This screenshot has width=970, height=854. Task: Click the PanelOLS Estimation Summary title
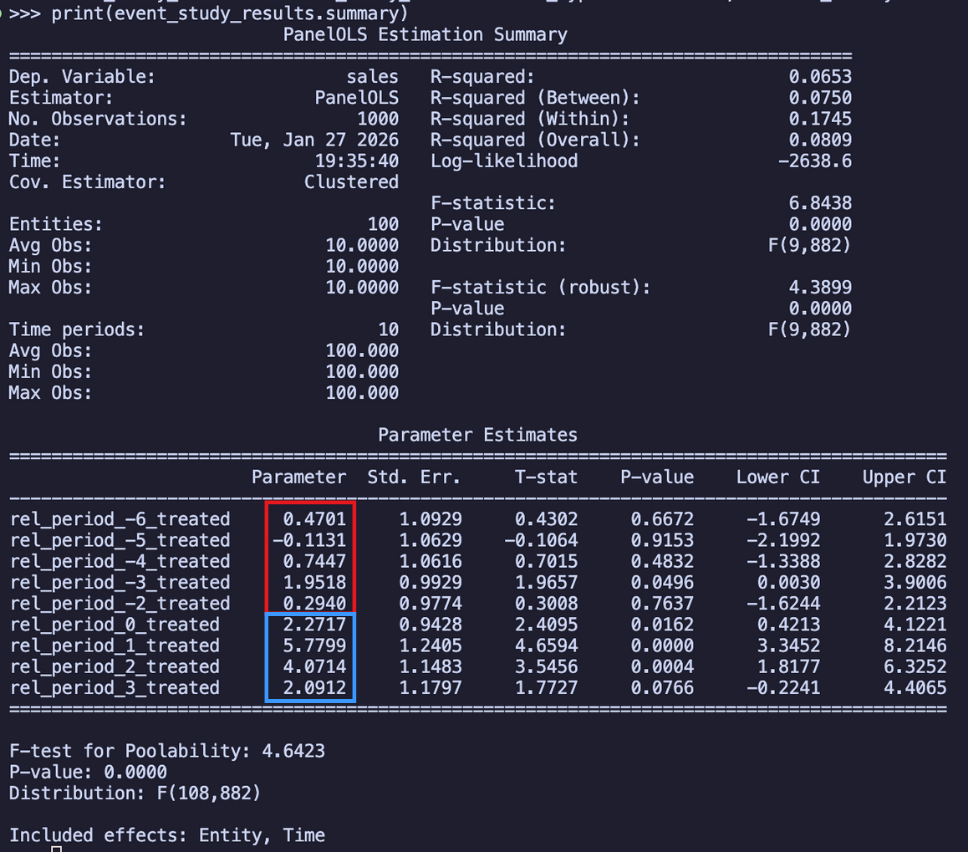pyautogui.click(x=425, y=35)
